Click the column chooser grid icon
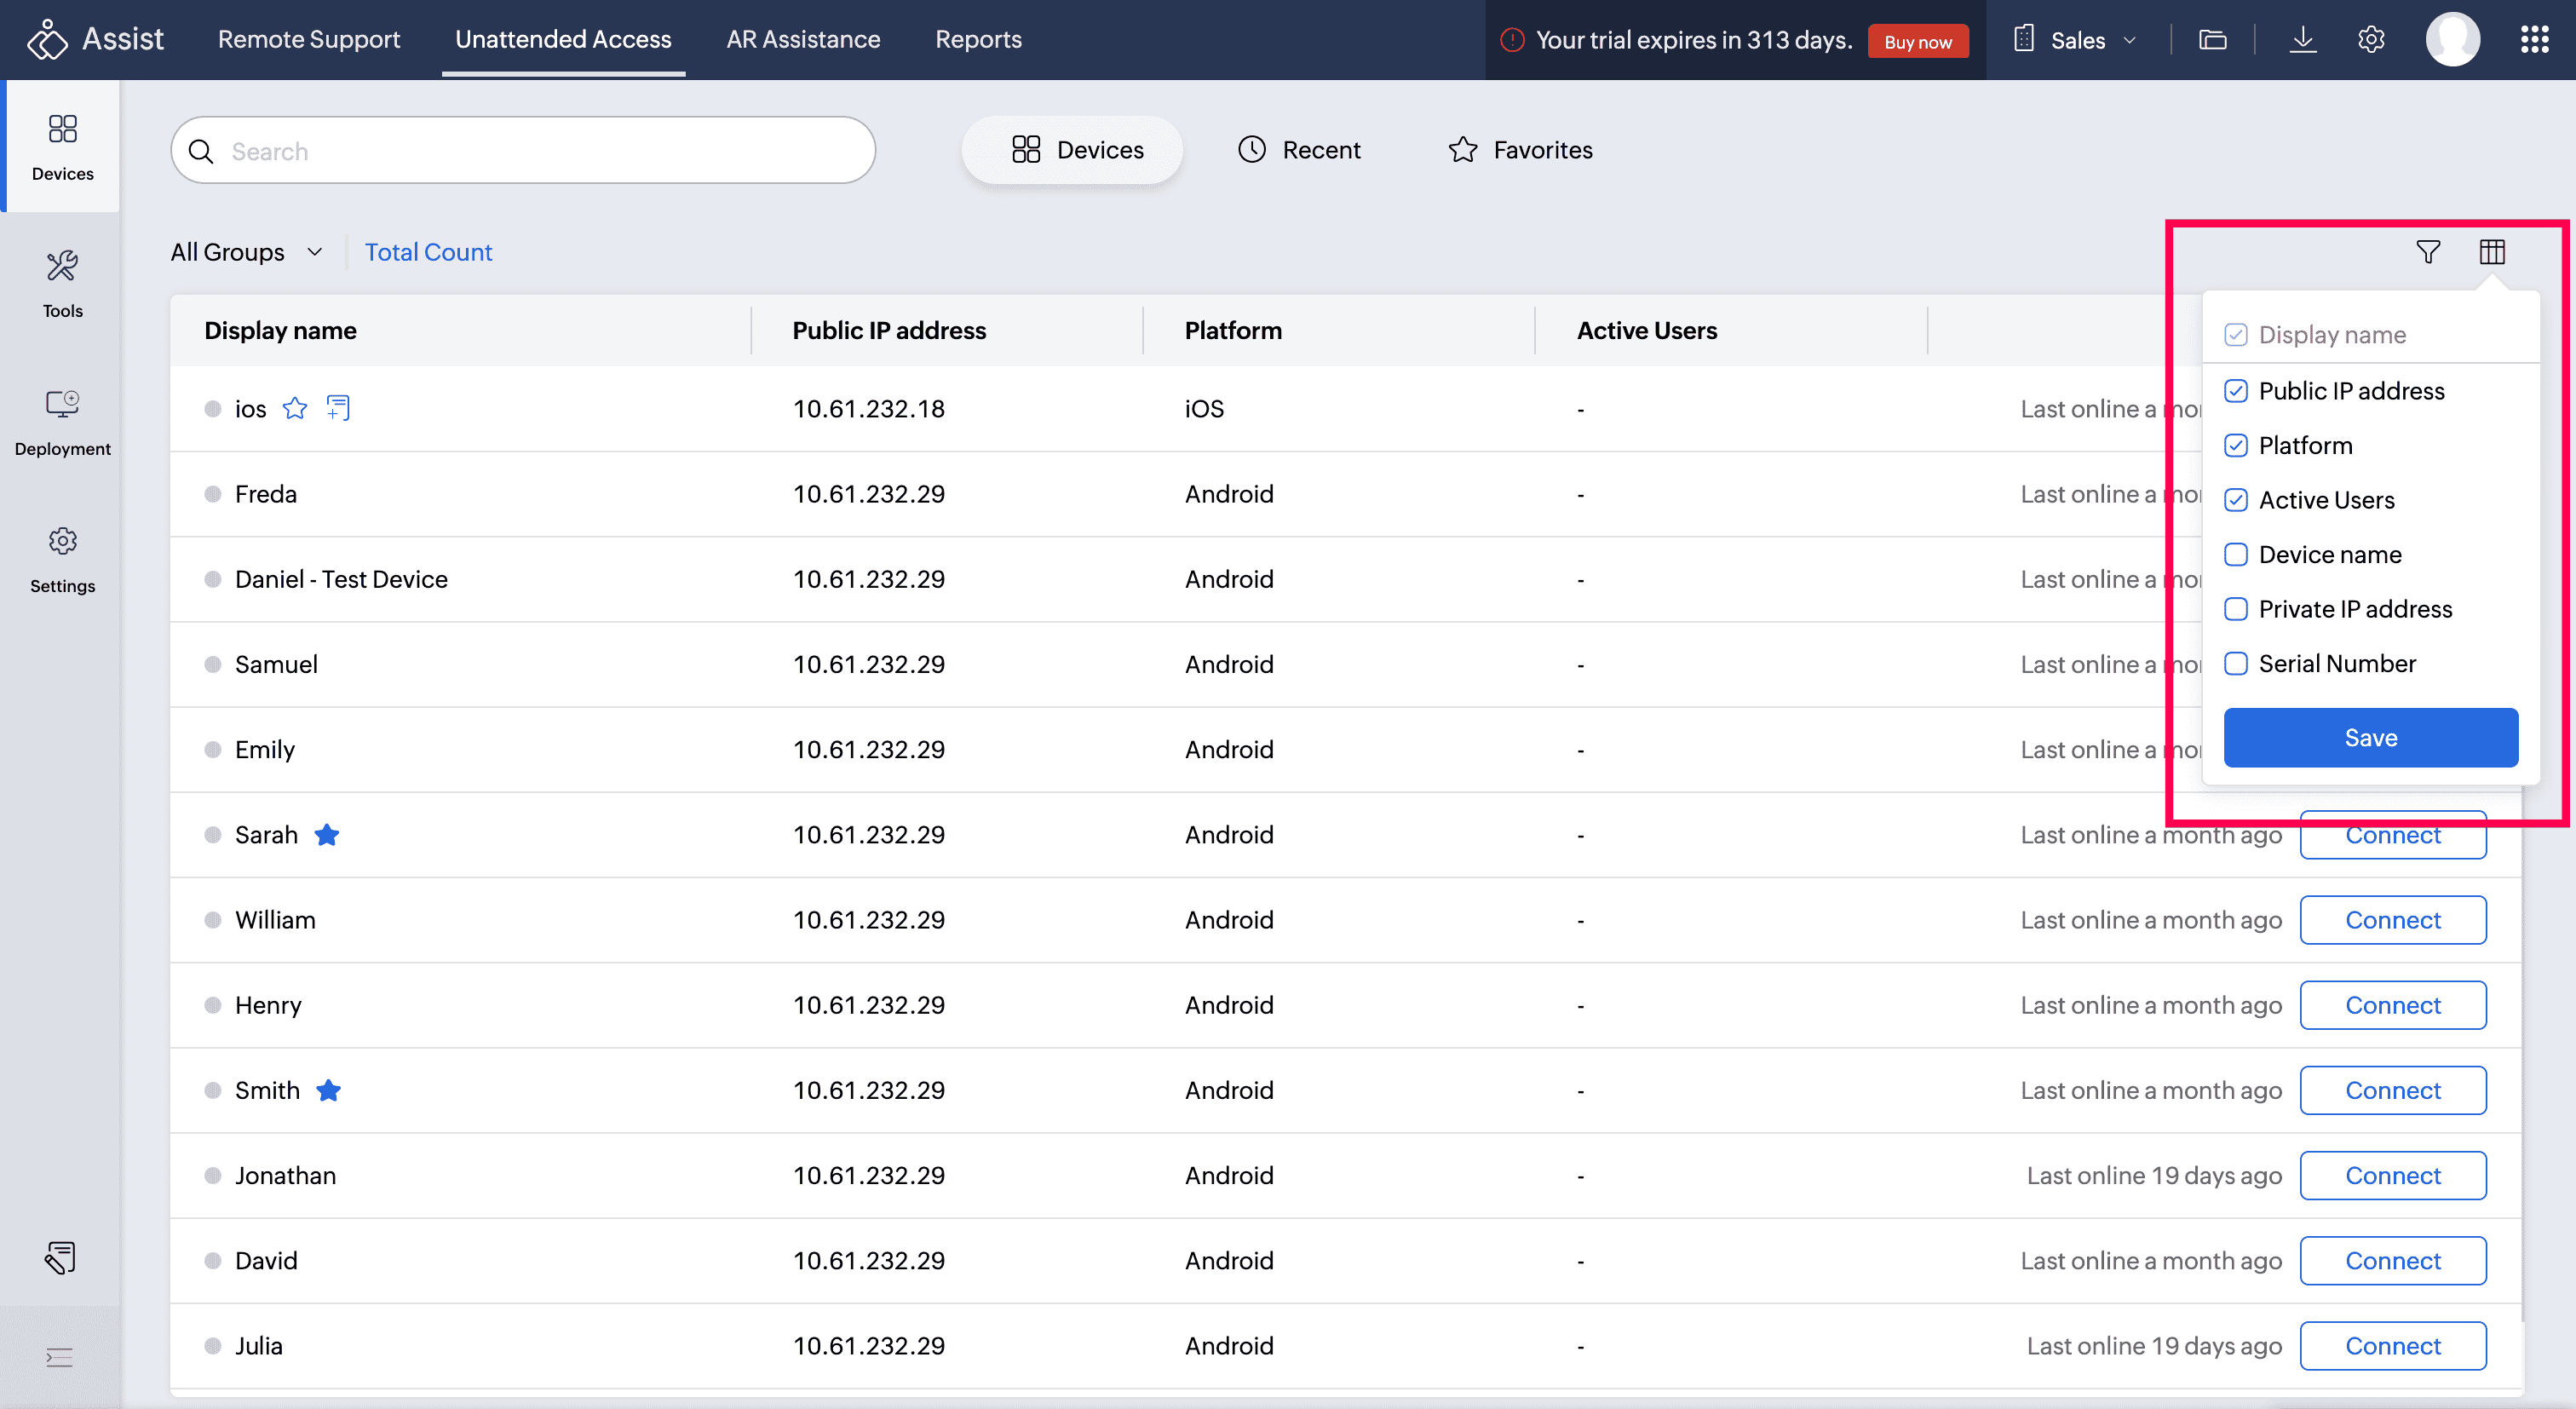Screen dimensions: 2576x1409 pos(2491,252)
